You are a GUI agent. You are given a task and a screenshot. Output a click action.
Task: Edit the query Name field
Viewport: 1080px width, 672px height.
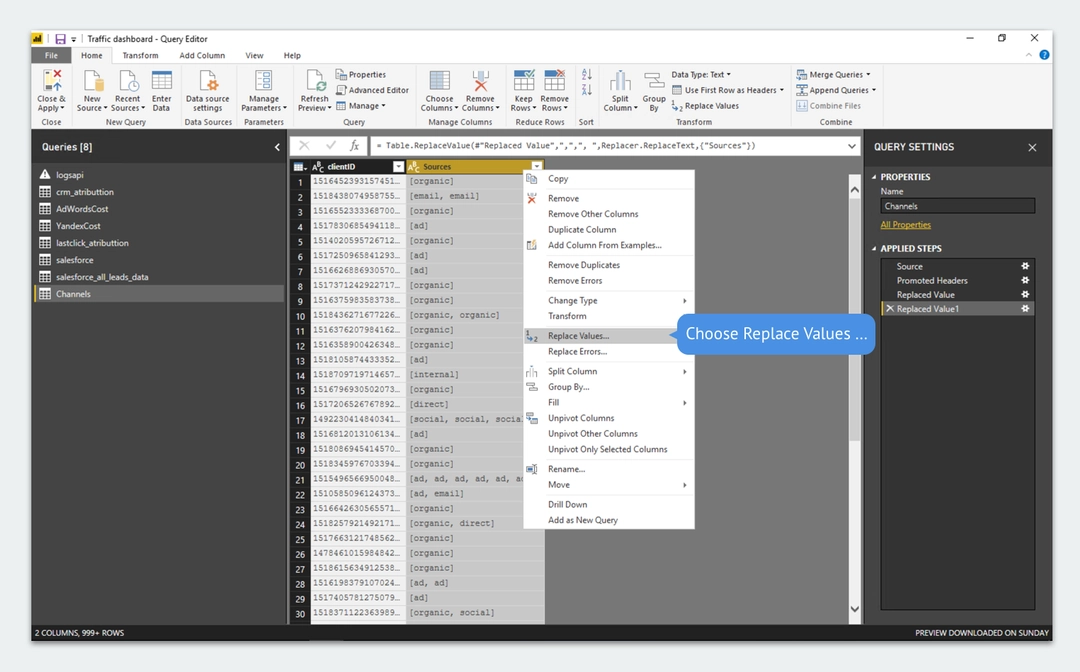957,207
